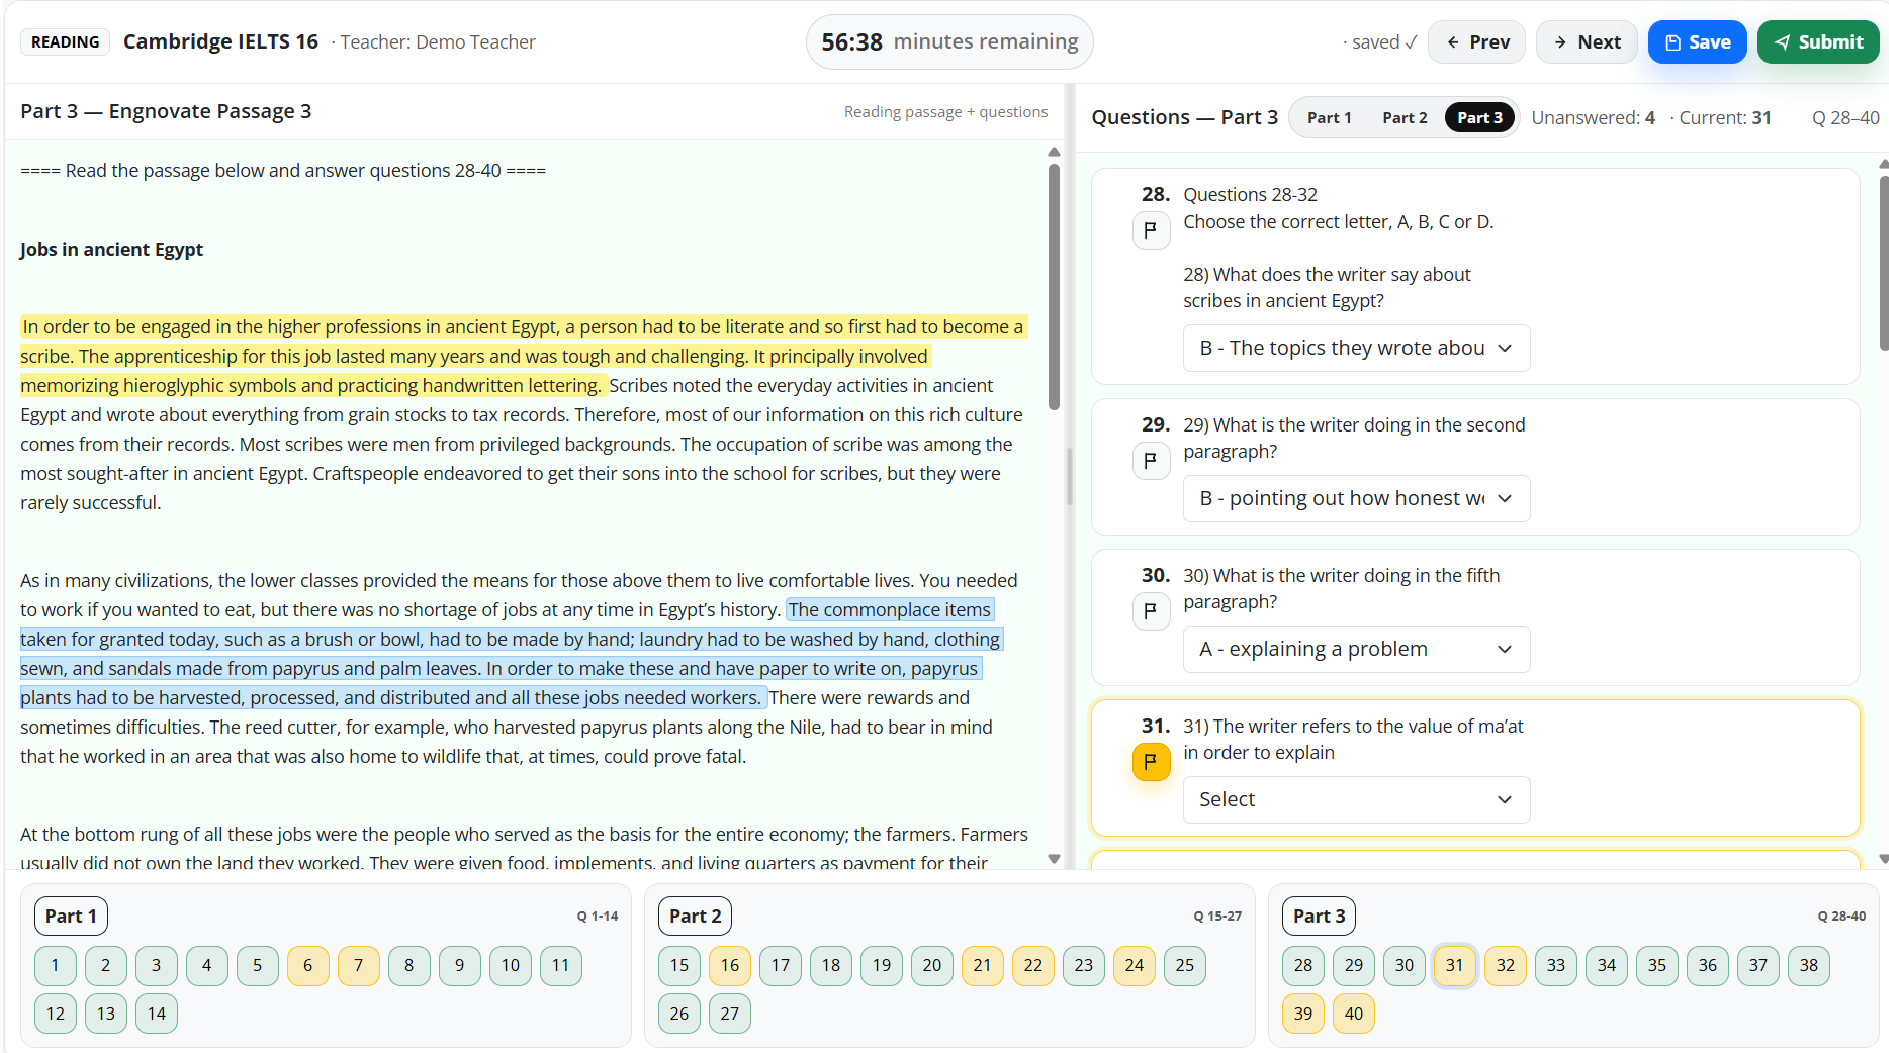Unflag the highlighted question 31
Image resolution: width=1889 pixels, height=1053 pixels.
pyautogui.click(x=1151, y=762)
